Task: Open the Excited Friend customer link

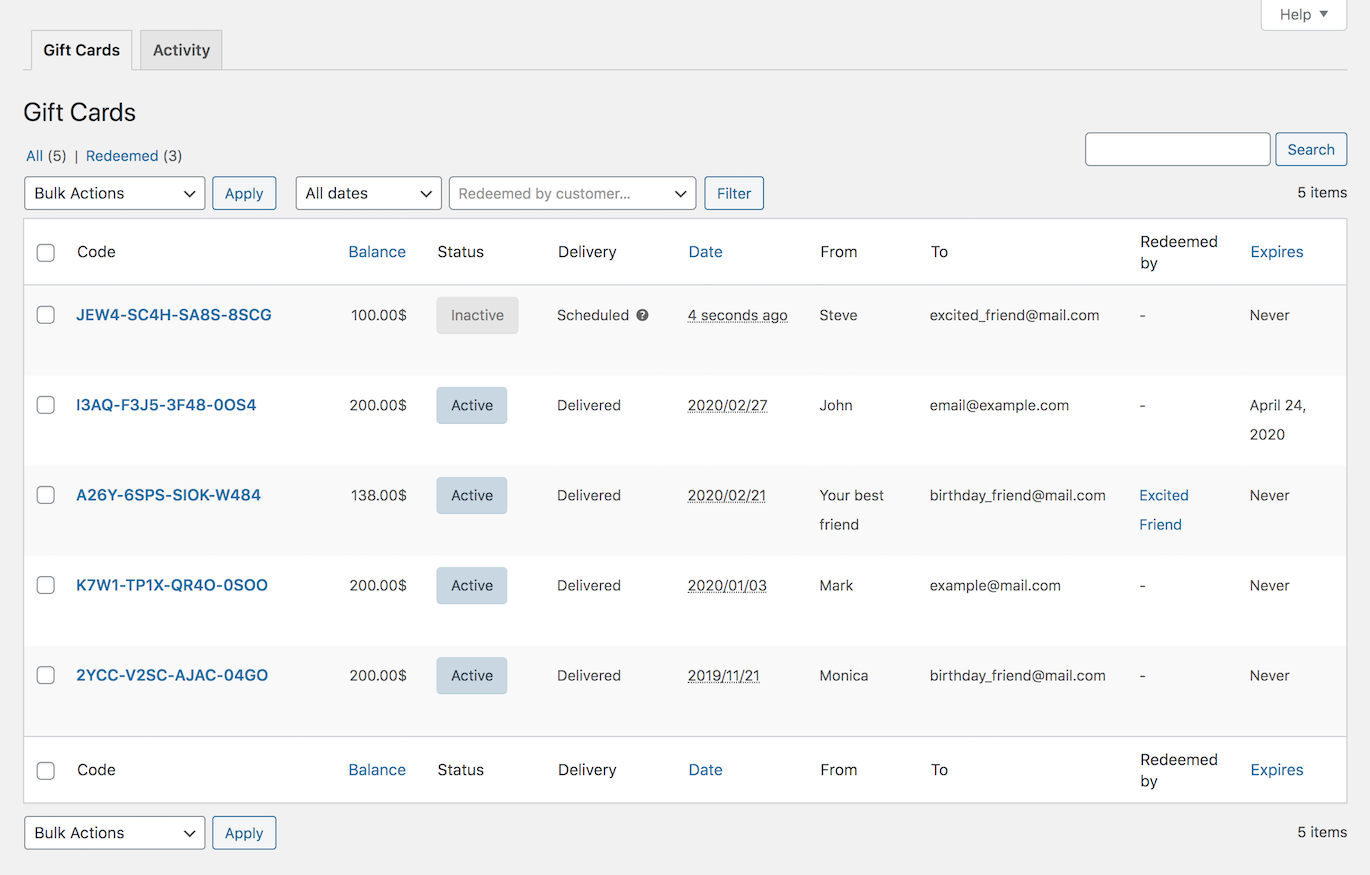Action: coord(1164,510)
